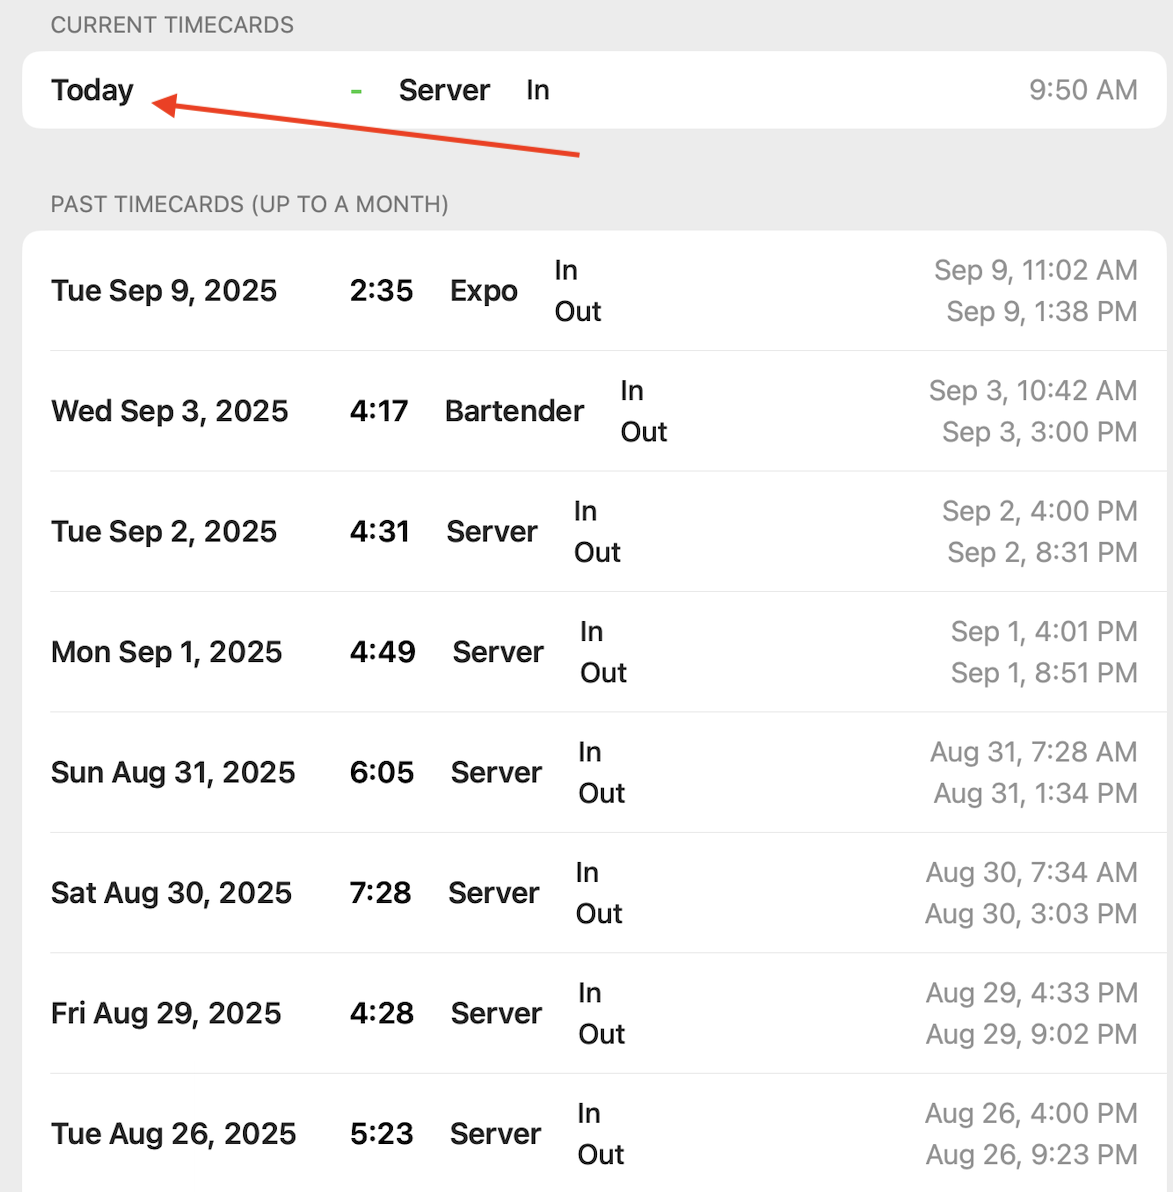Click the Aug 29, 4:33 PM clock-in time

(1031, 993)
